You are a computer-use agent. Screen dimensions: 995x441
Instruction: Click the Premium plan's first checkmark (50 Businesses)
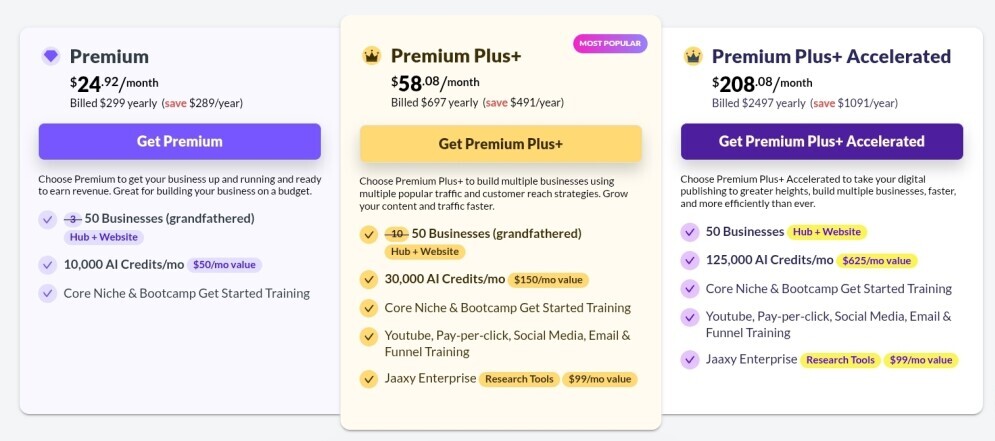pyautogui.click(x=47, y=219)
